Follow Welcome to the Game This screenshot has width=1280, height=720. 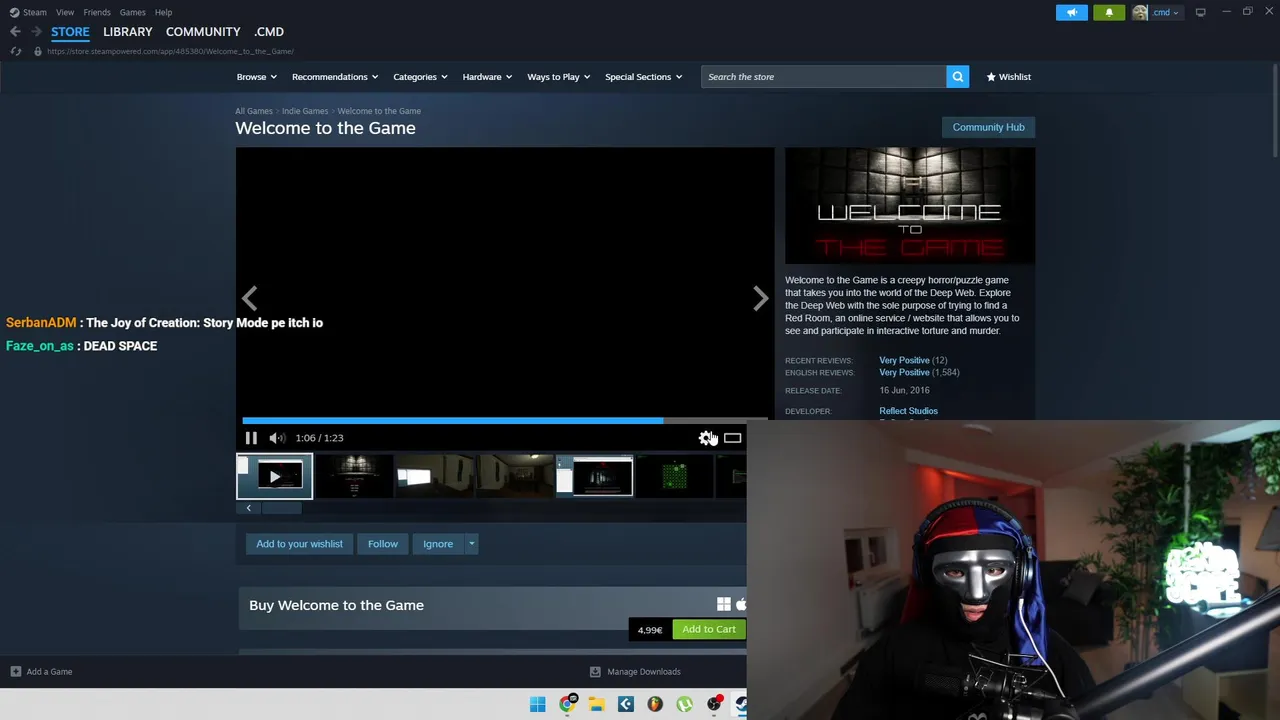click(x=383, y=544)
